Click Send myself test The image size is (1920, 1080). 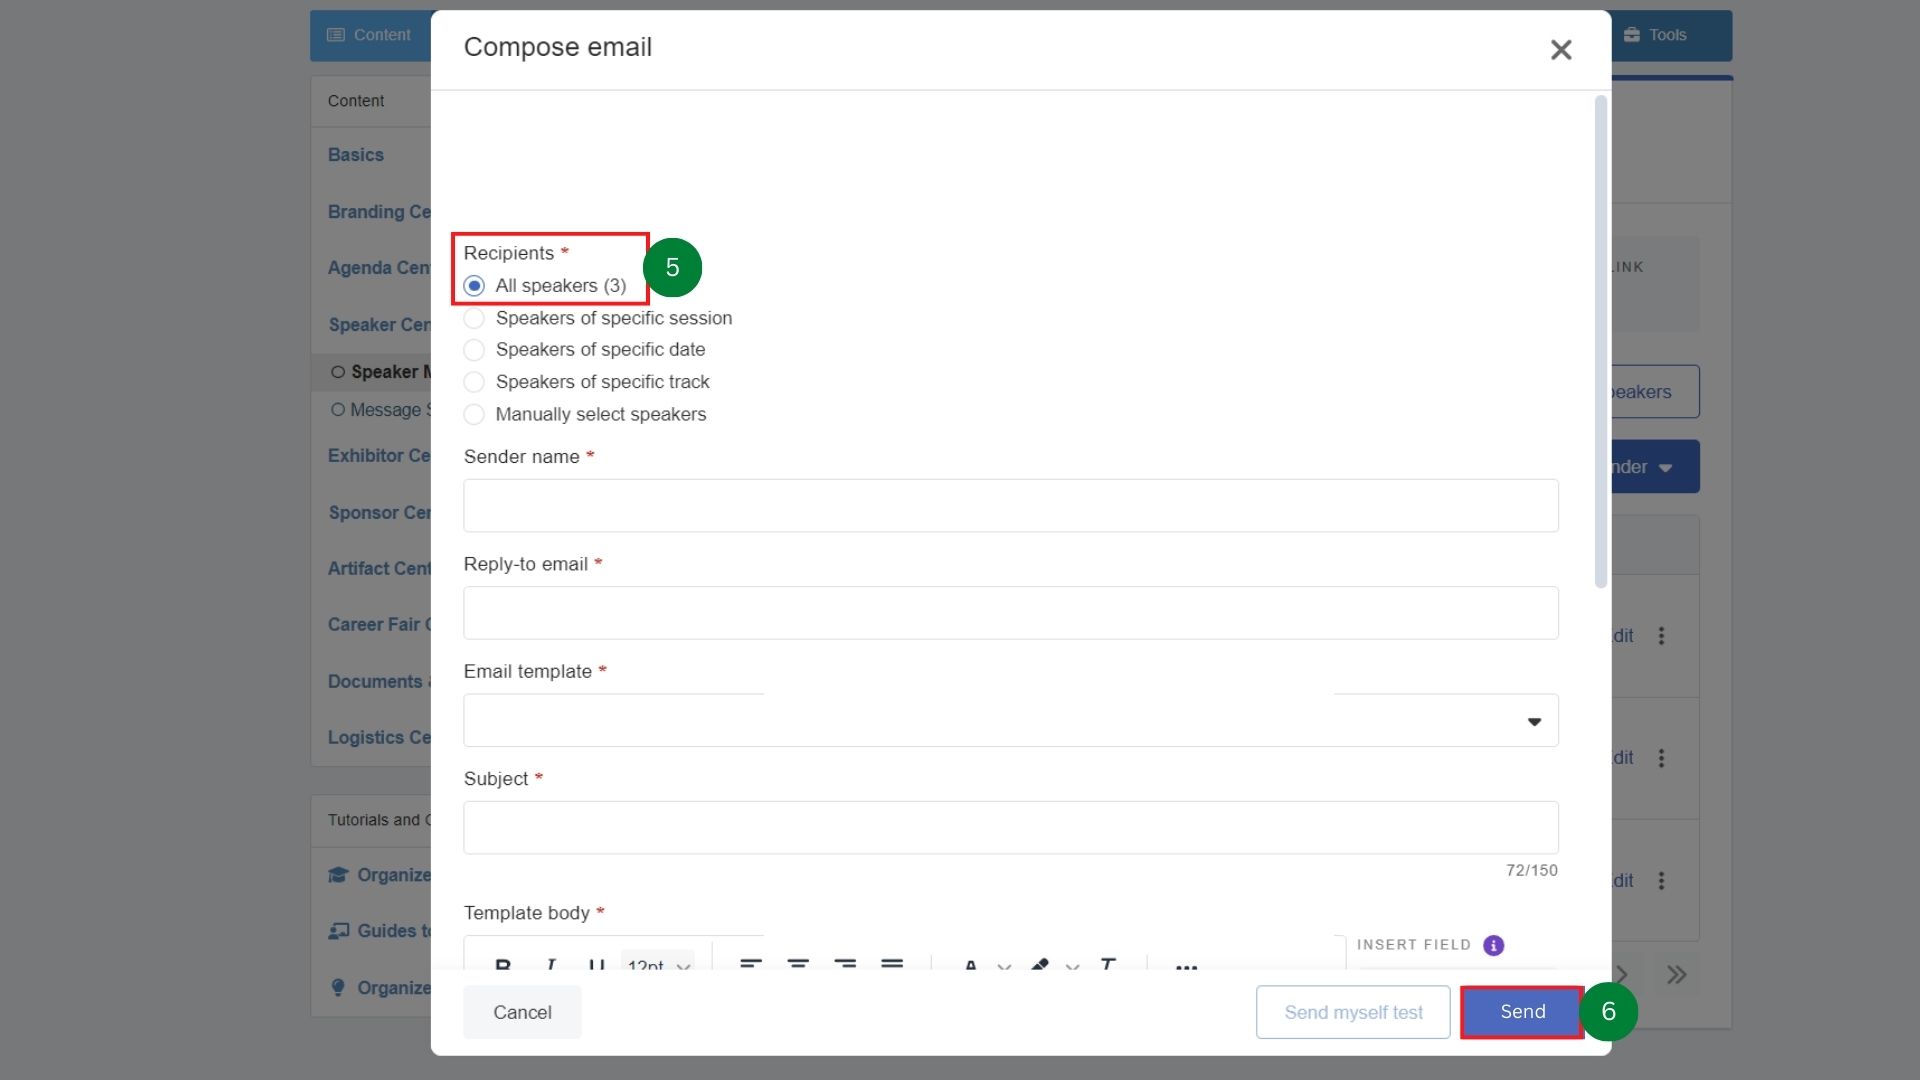click(x=1352, y=1012)
